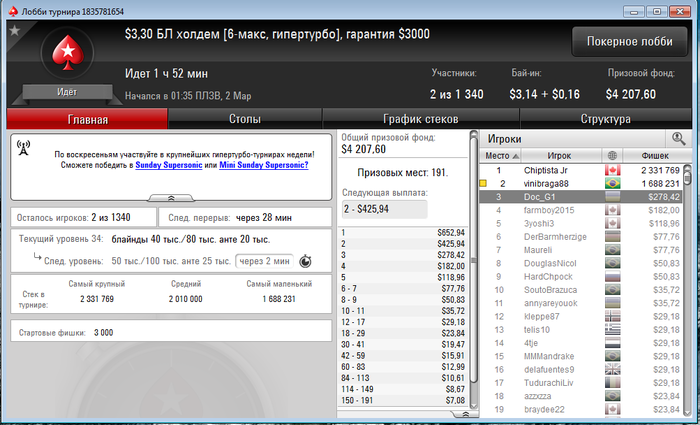
Task: Click the spade icon in window title bar
Action: pyautogui.click(x=13, y=11)
